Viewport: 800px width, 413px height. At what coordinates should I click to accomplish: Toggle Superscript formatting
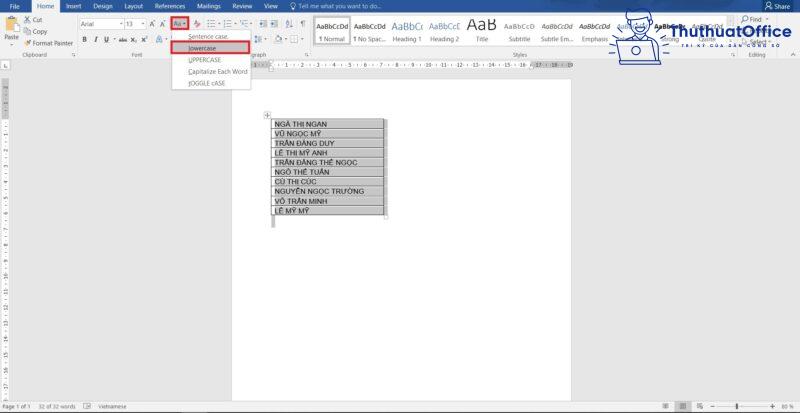pos(144,39)
